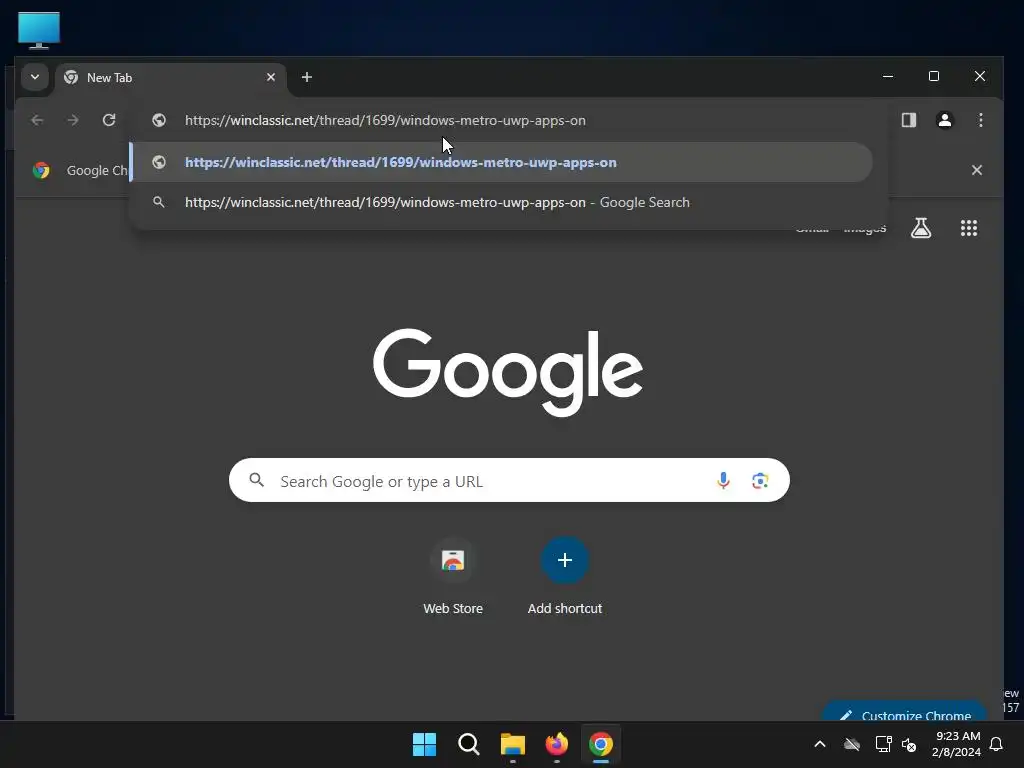
Task: Click the globe icon in address bar
Action: [159, 120]
